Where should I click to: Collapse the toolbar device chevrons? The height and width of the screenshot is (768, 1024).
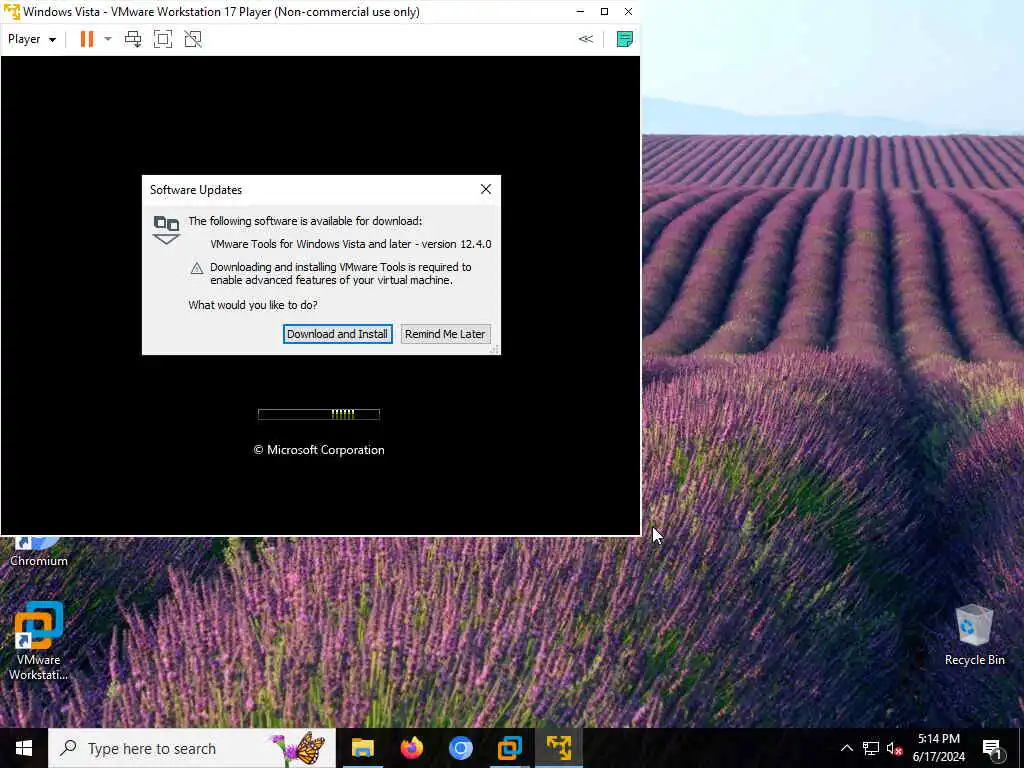point(586,39)
